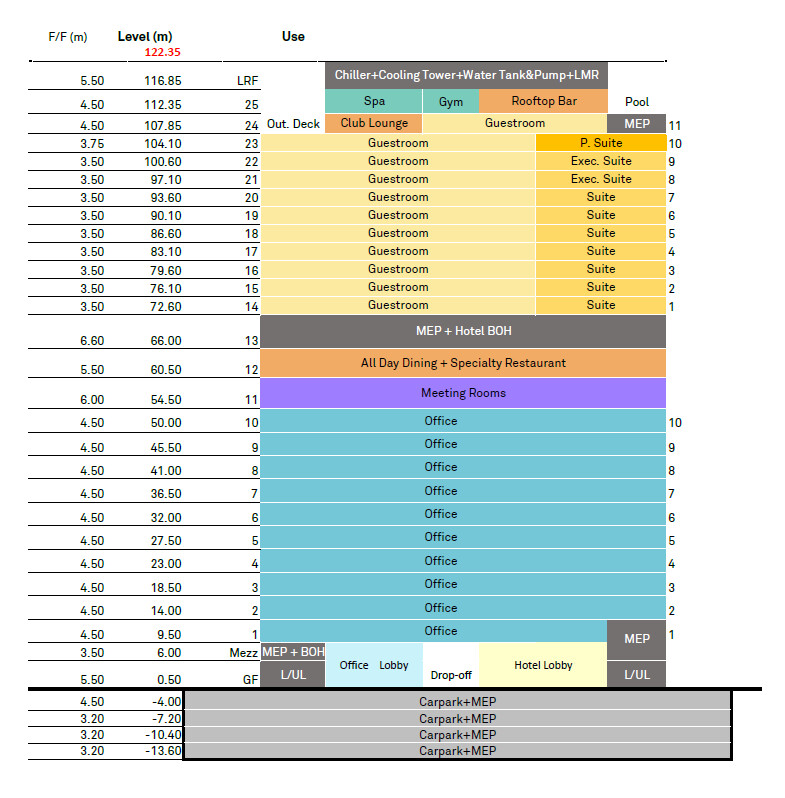Click the Chiller+Cooling Tower+Water Tank&Pump+LMR cell
The image size is (785, 798).
[x=466, y=75]
